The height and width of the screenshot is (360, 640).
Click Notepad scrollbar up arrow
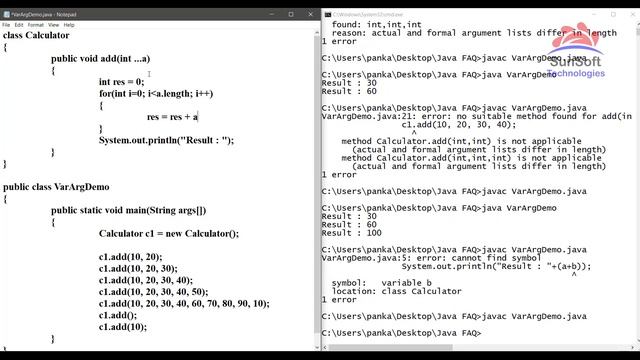[x=317, y=32]
